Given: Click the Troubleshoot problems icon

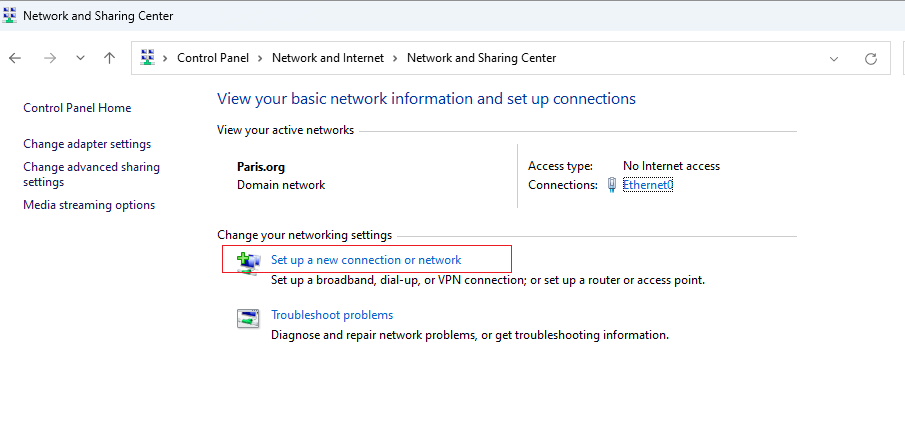Looking at the screenshot, I should tap(248, 319).
